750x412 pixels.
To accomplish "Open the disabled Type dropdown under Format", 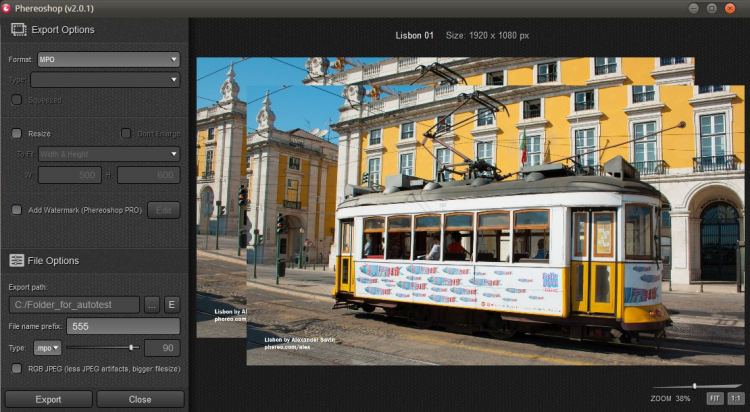I will (105, 79).
